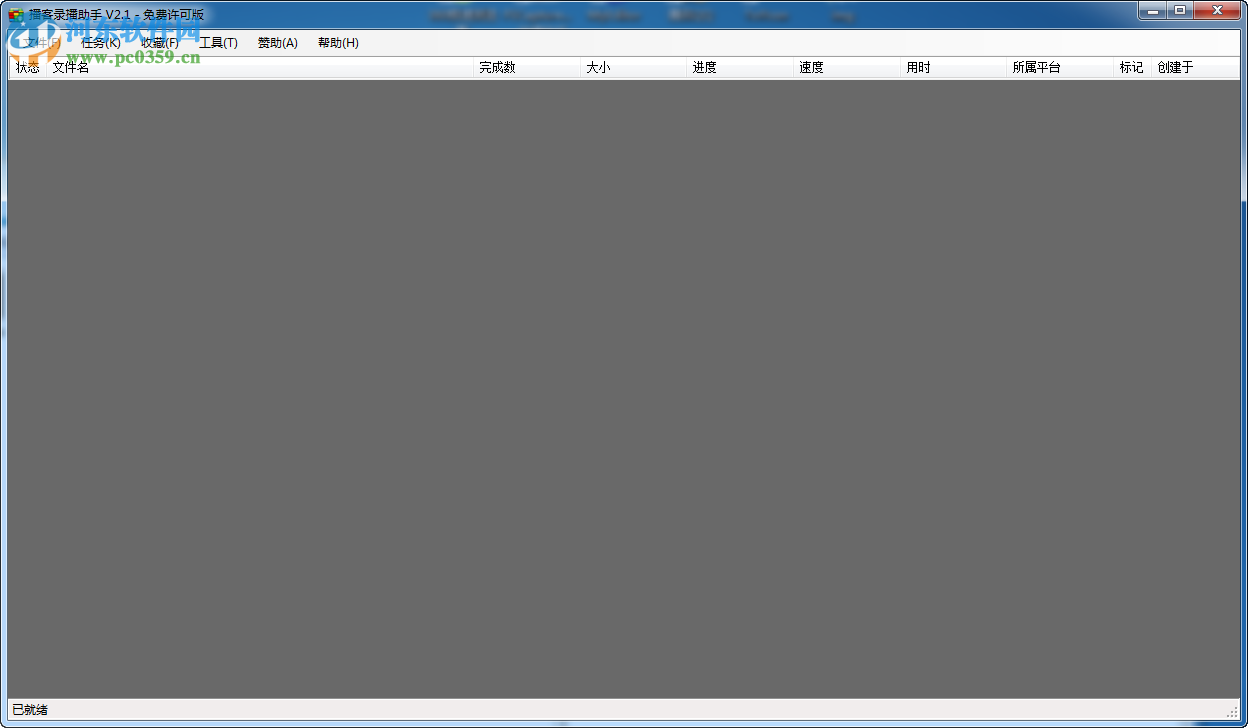The width and height of the screenshot is (1248, 728).
Task: Open the 工具(T) tools menu
Action: tap(219, 43)
